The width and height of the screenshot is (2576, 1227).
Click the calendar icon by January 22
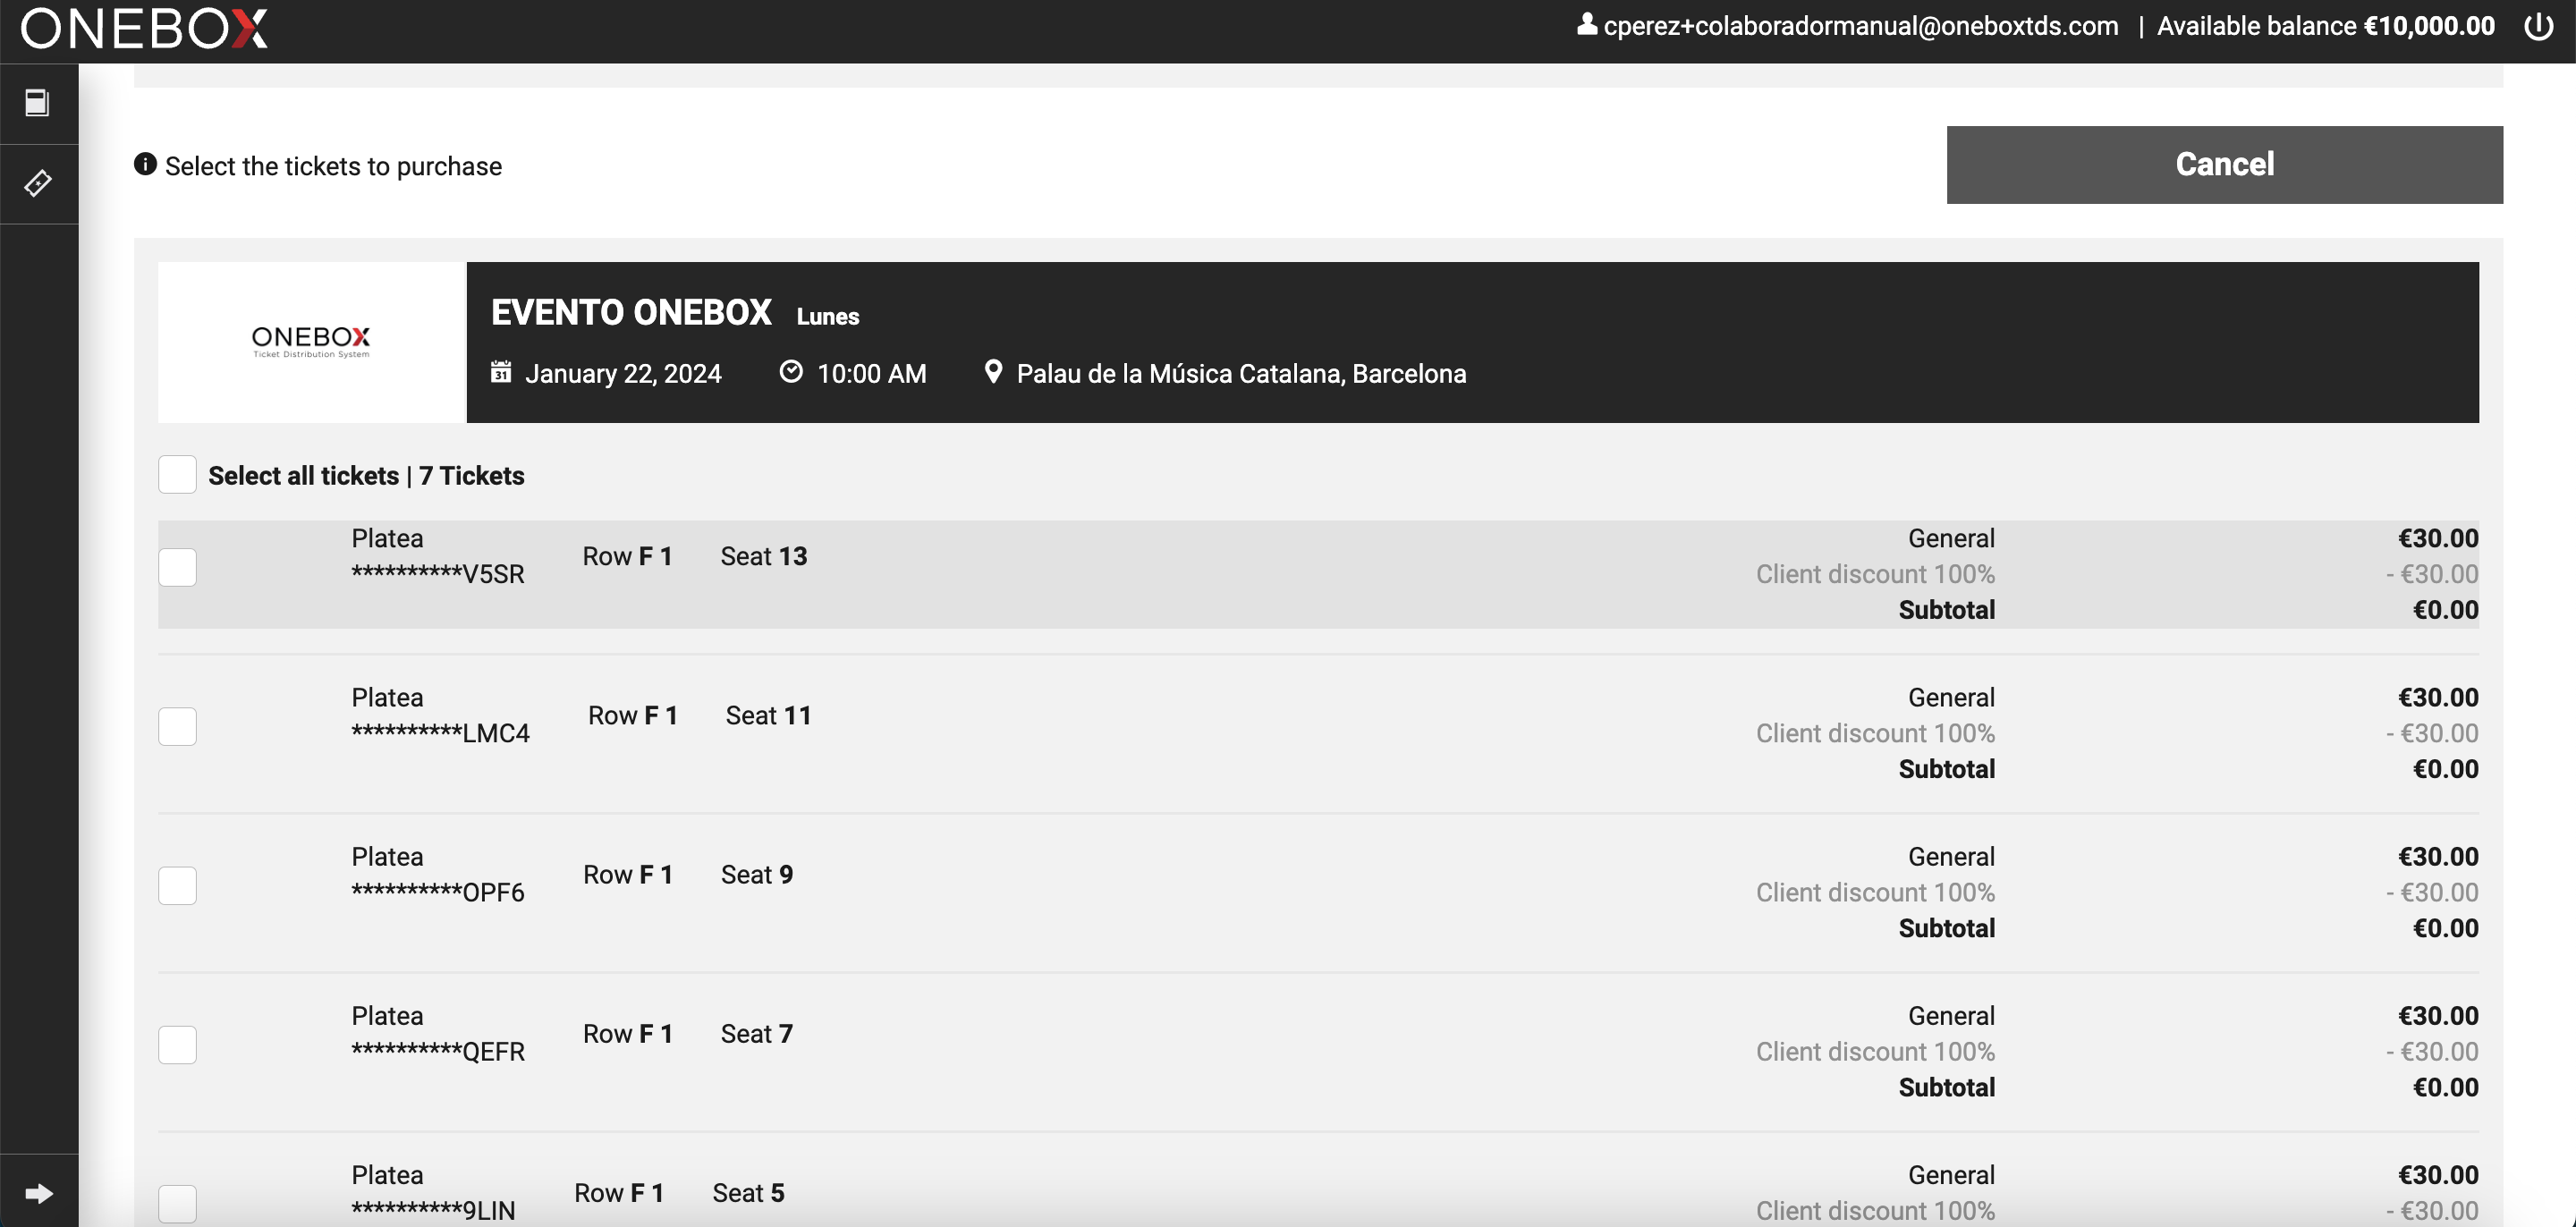pos(501,372)
